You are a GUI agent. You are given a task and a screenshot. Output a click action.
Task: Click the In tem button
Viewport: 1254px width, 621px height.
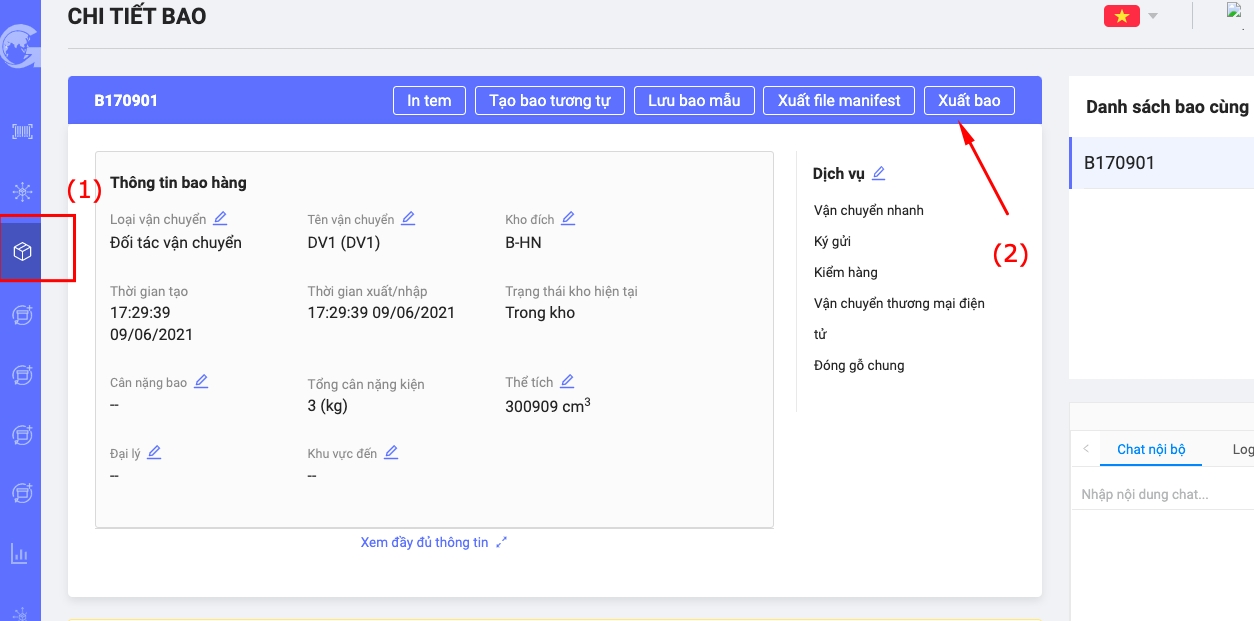pos(429,100)
